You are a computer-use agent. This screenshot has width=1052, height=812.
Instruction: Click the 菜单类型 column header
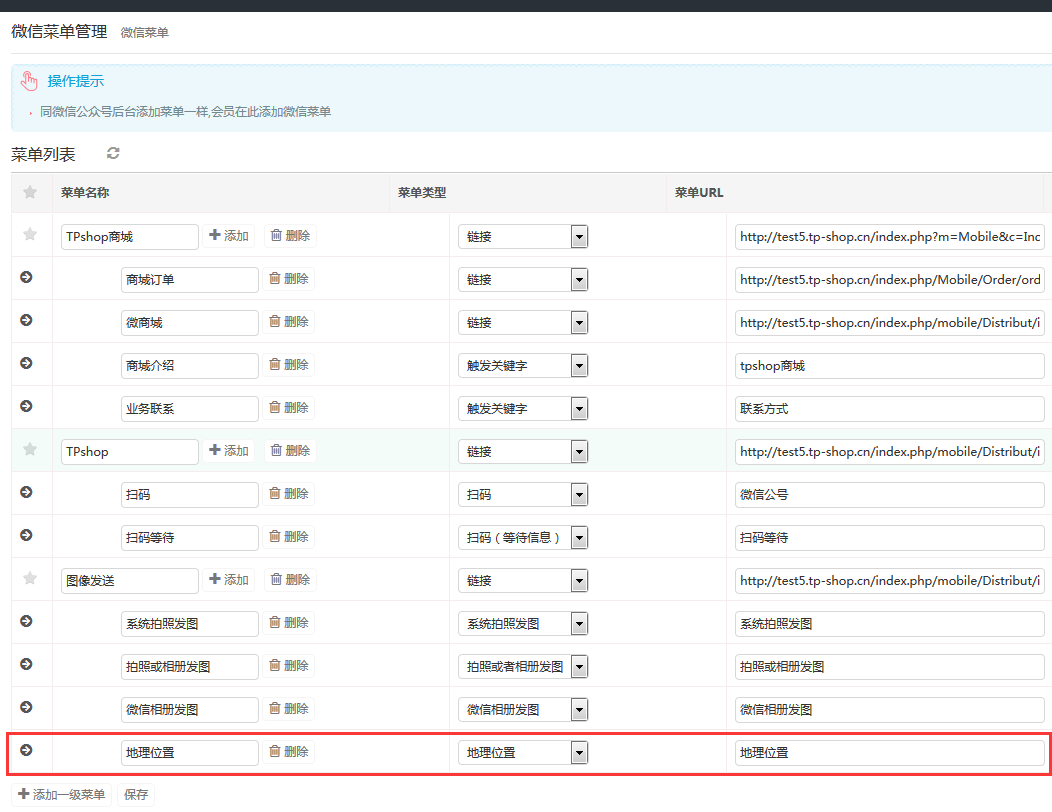(422, 192)
